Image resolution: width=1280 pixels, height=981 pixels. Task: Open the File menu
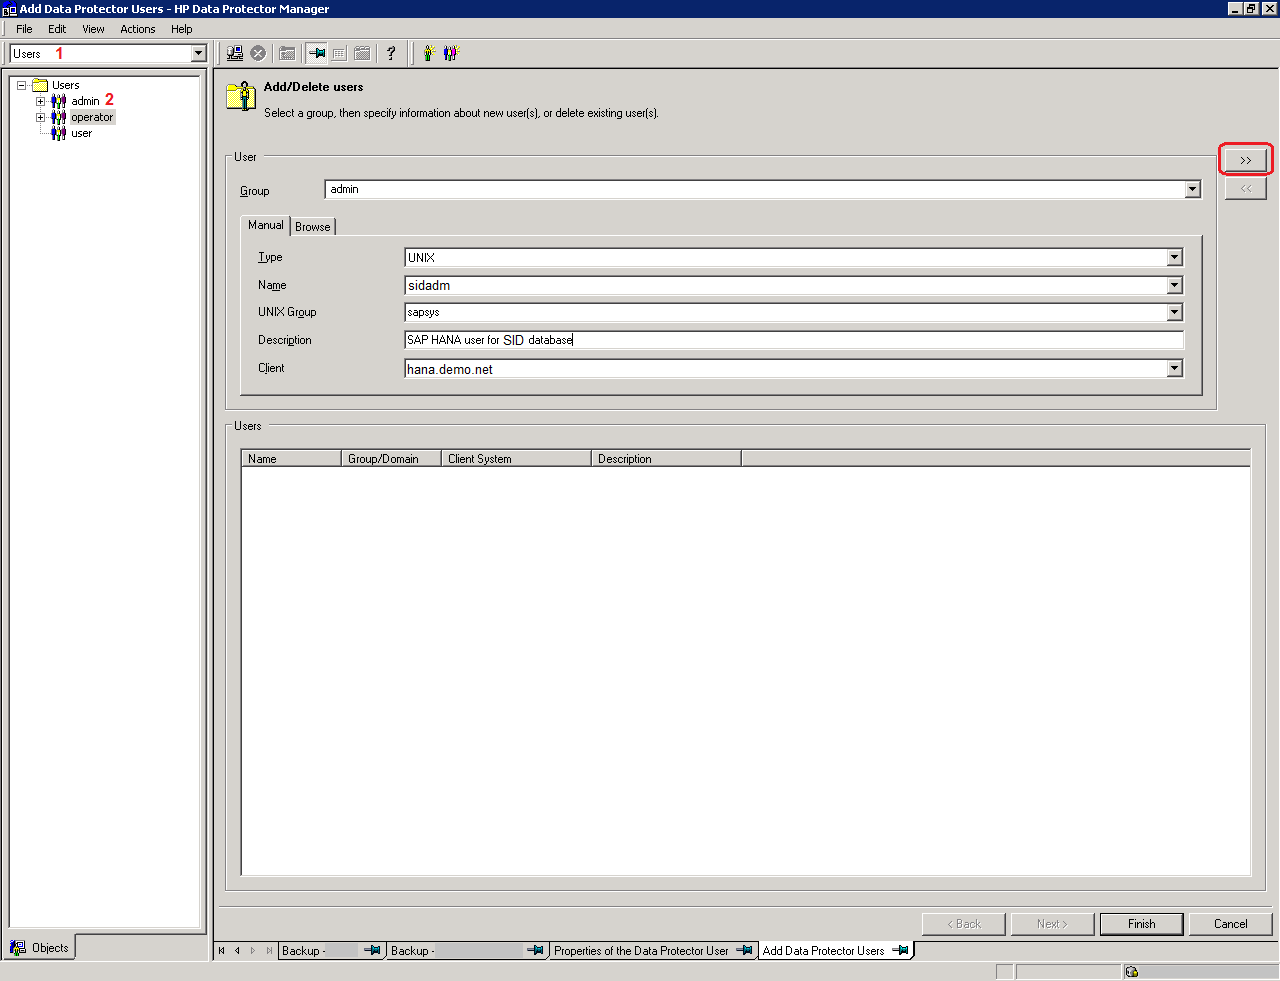pos(24,29)
